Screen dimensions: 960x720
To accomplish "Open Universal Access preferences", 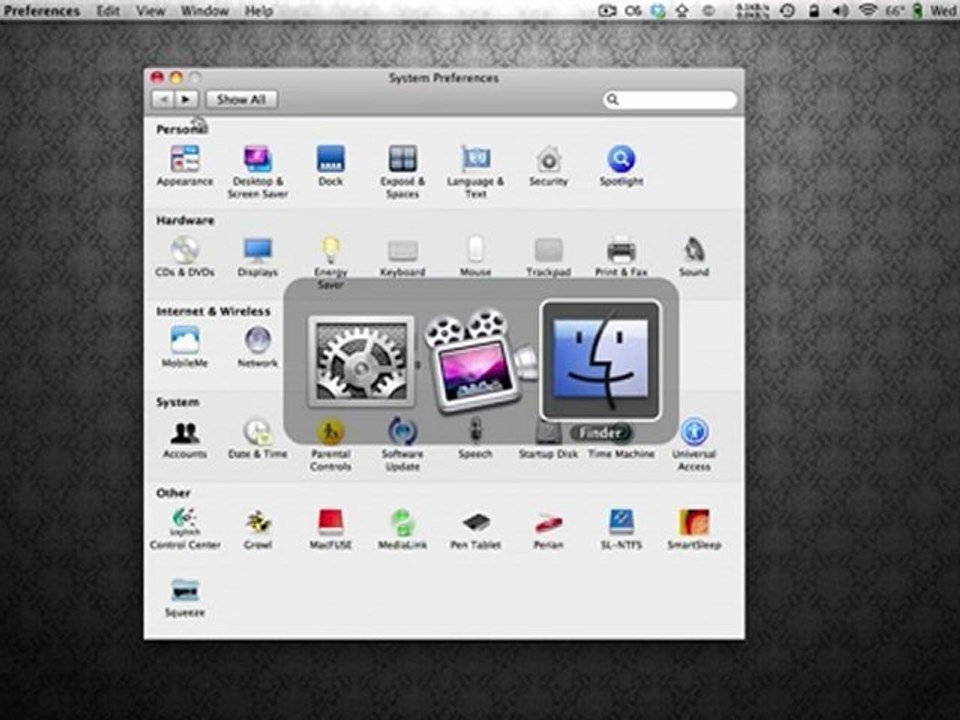I will pyautogui.click(x=694, y=444).
